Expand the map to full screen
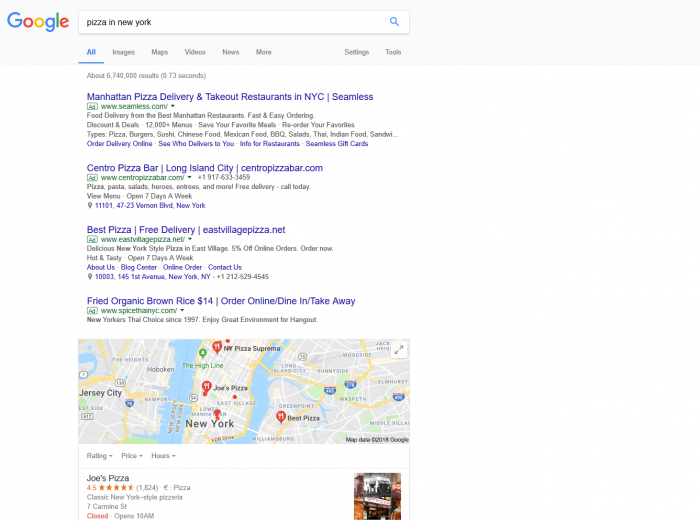This screenshot has width=700, height=521. tap(399, 350)
